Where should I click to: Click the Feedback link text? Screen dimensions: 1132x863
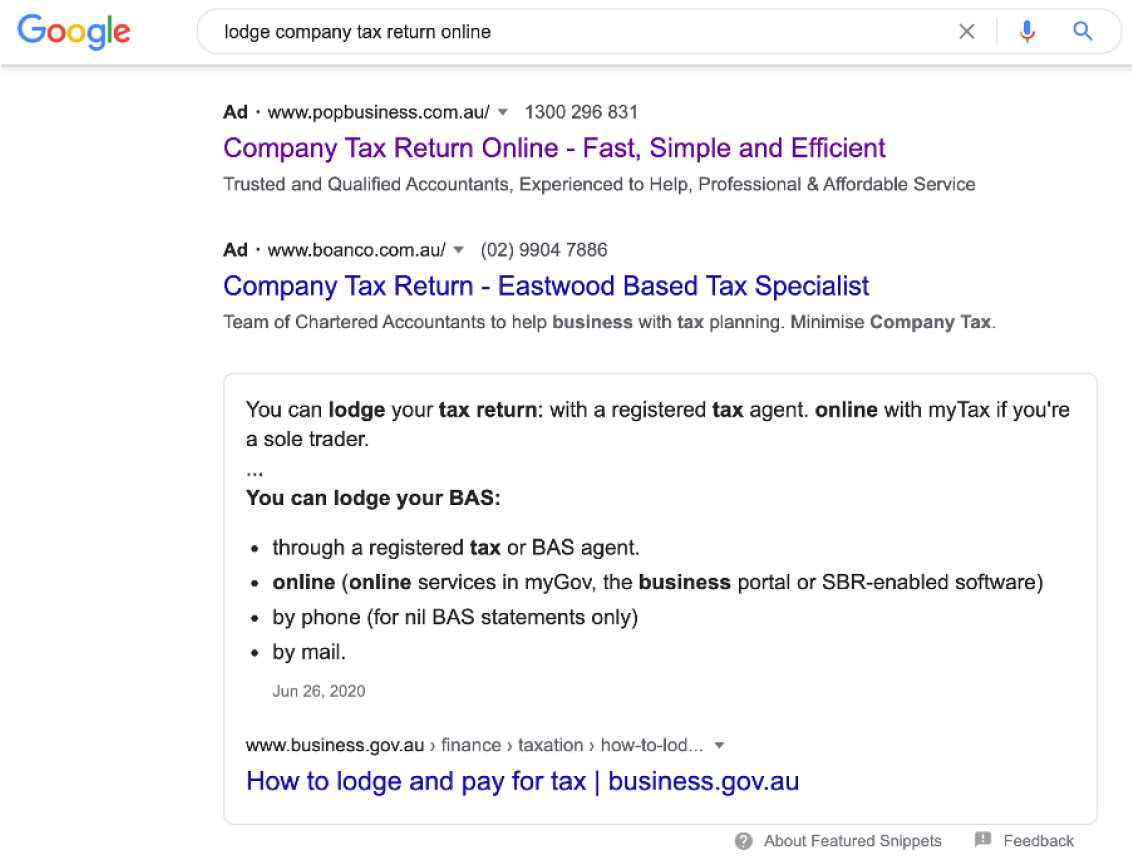[1038, 841]
